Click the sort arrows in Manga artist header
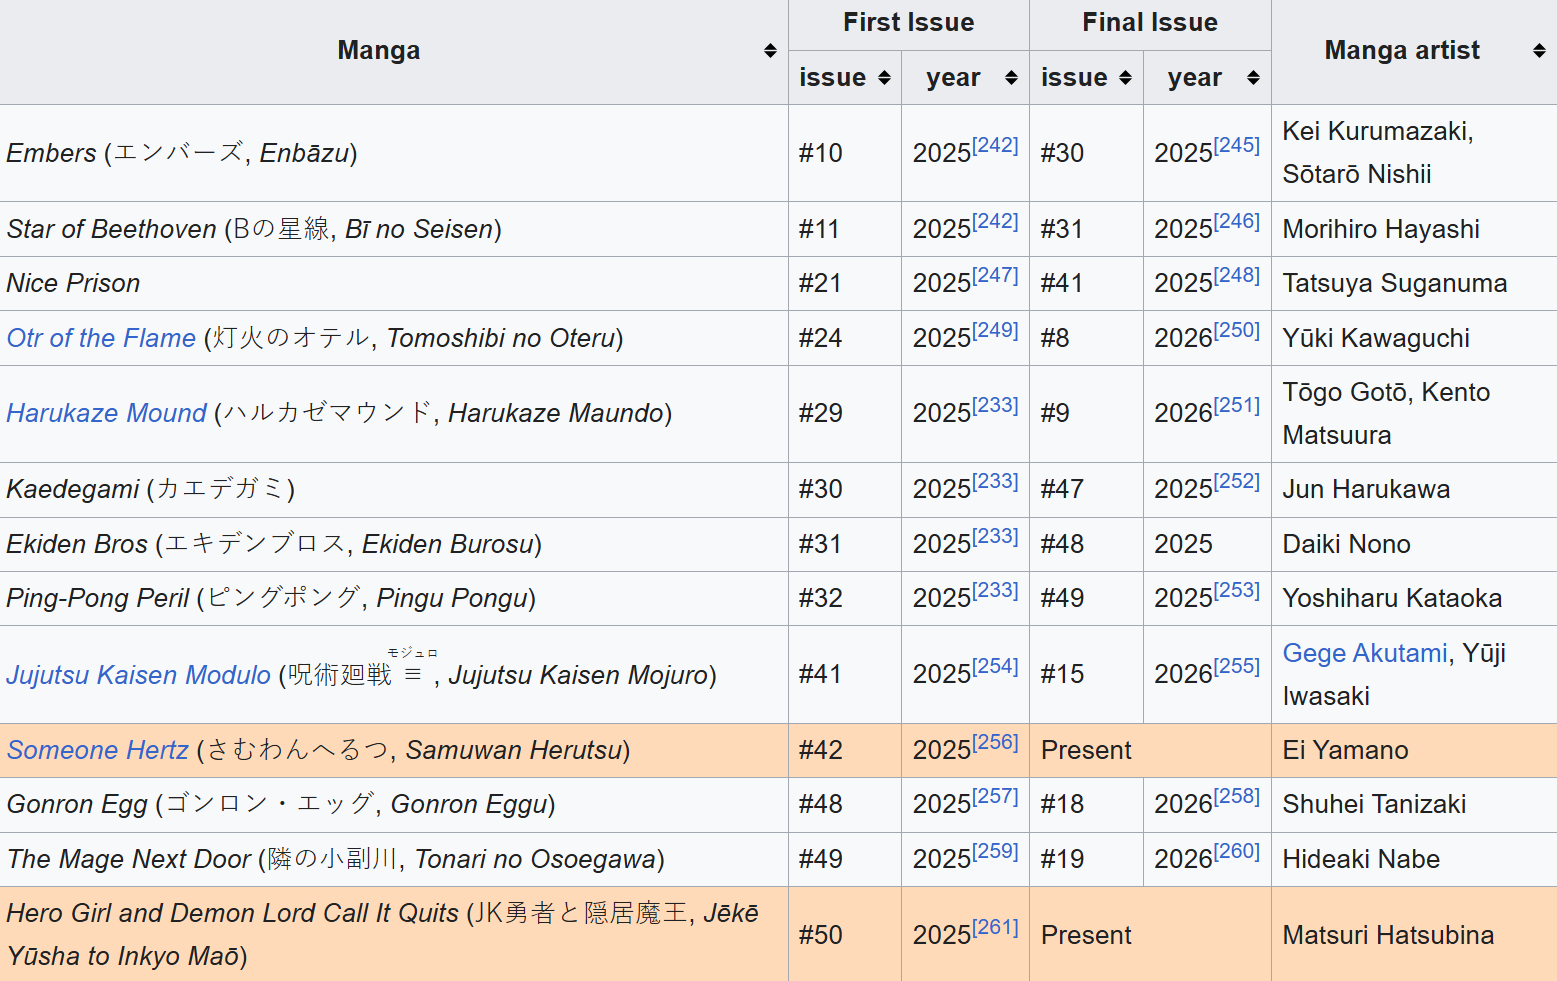This screenshot has height=981, width=1557. coord(1539,51)
